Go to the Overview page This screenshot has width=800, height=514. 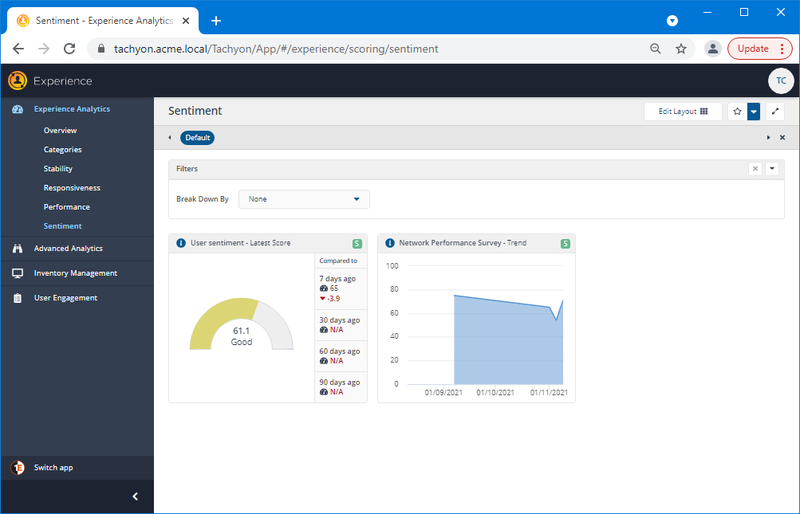[60, 130]
